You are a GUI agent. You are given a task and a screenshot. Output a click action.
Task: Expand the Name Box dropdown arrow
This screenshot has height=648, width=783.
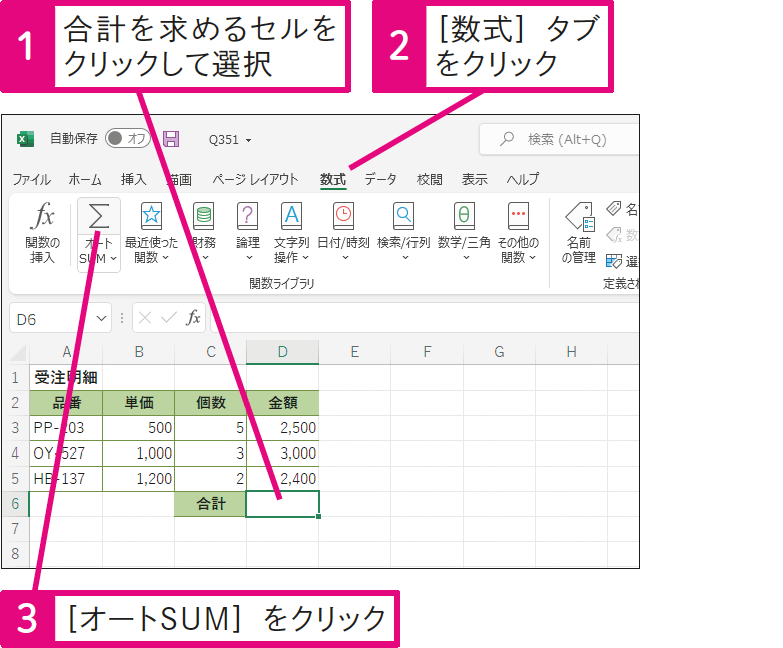tap(101, 318)
